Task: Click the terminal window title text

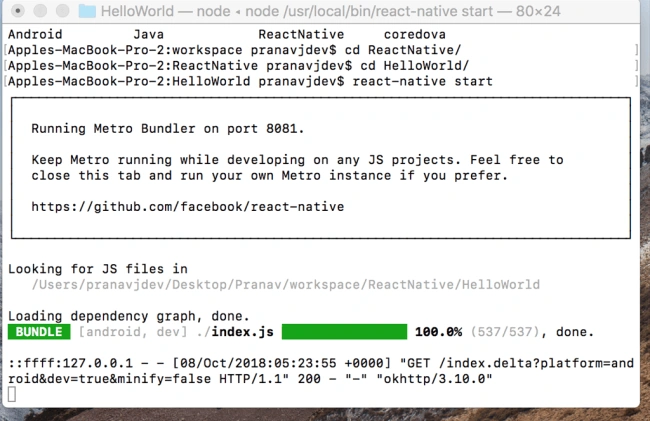Action: (x=330, y=11)
